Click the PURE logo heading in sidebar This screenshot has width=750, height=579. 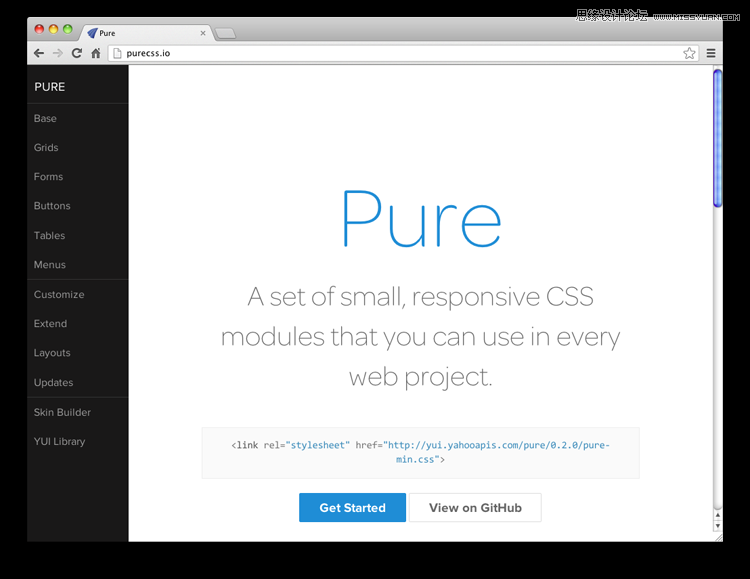coord(50,87)
